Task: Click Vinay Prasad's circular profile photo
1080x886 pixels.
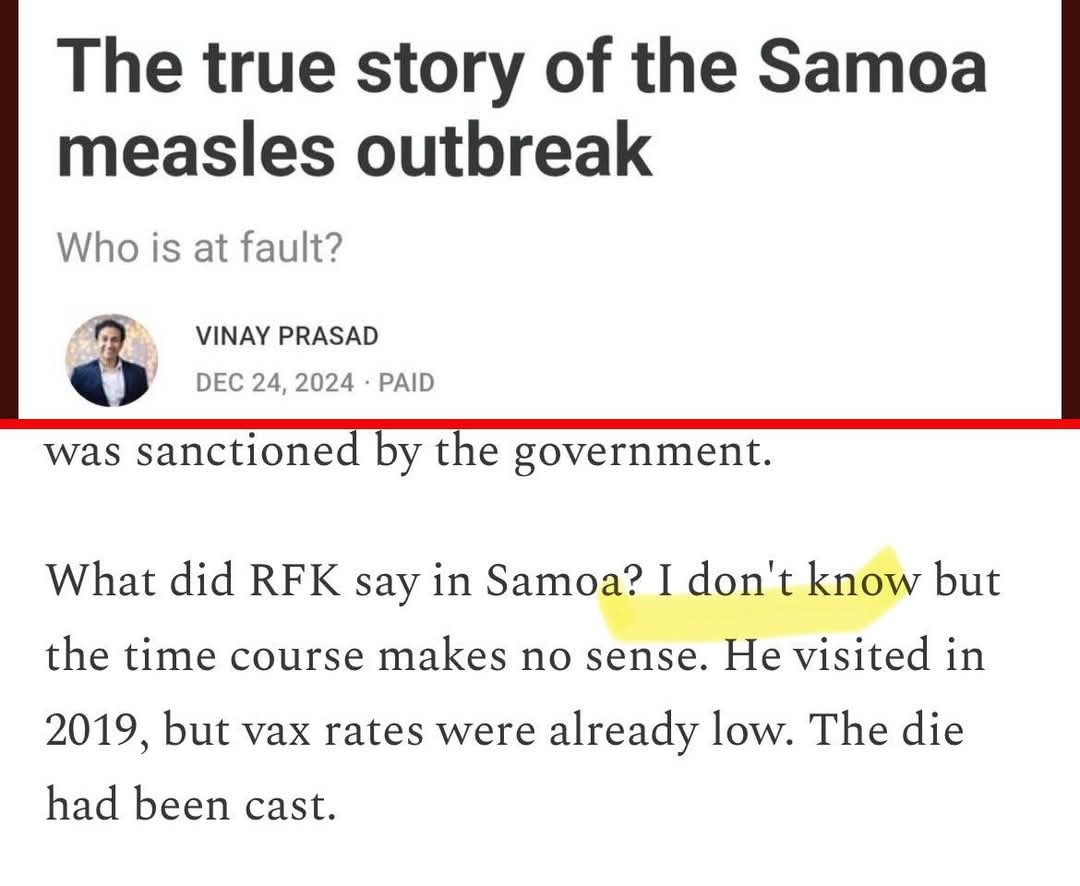Action: [112, 360]
